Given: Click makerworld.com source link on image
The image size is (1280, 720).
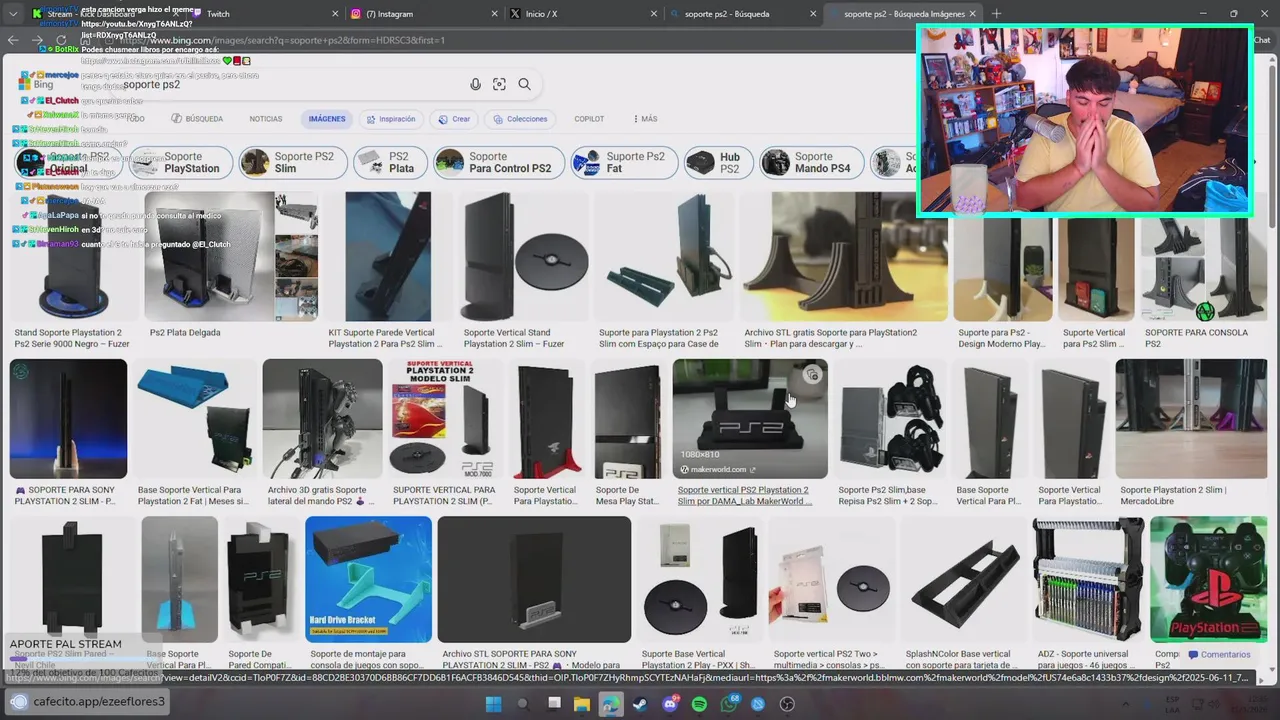Looking at the screenshot, I should tap(718, 469).
